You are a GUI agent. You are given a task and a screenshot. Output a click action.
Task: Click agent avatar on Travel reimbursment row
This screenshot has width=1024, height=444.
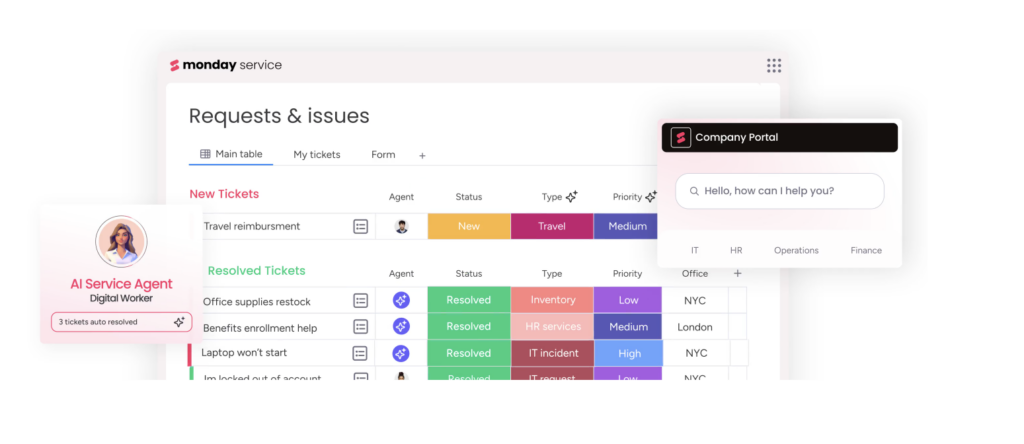click(402, 227)
